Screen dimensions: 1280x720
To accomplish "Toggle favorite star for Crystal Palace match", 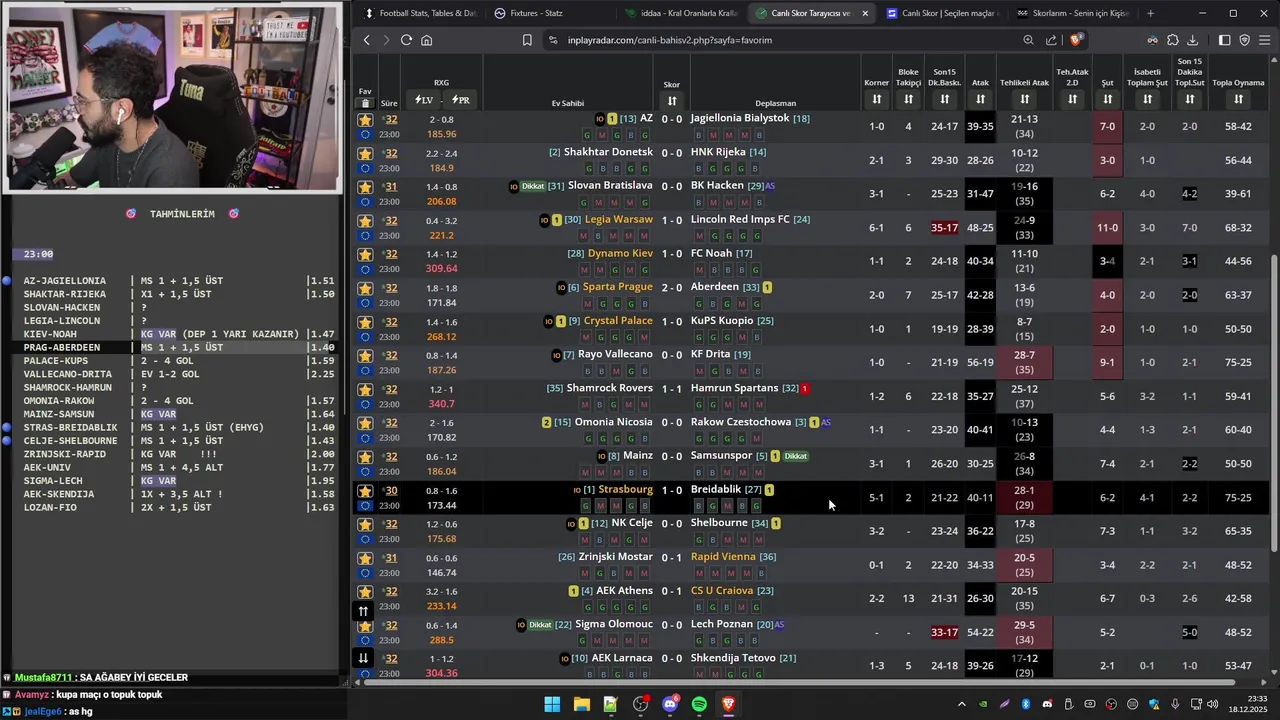I will pyautogui.click(x=365, y=322).
